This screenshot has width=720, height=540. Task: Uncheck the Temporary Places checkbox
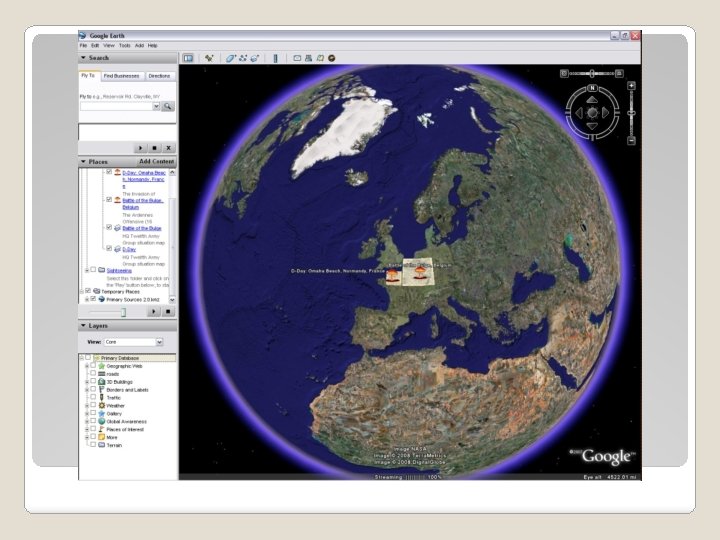coord(88,291)
